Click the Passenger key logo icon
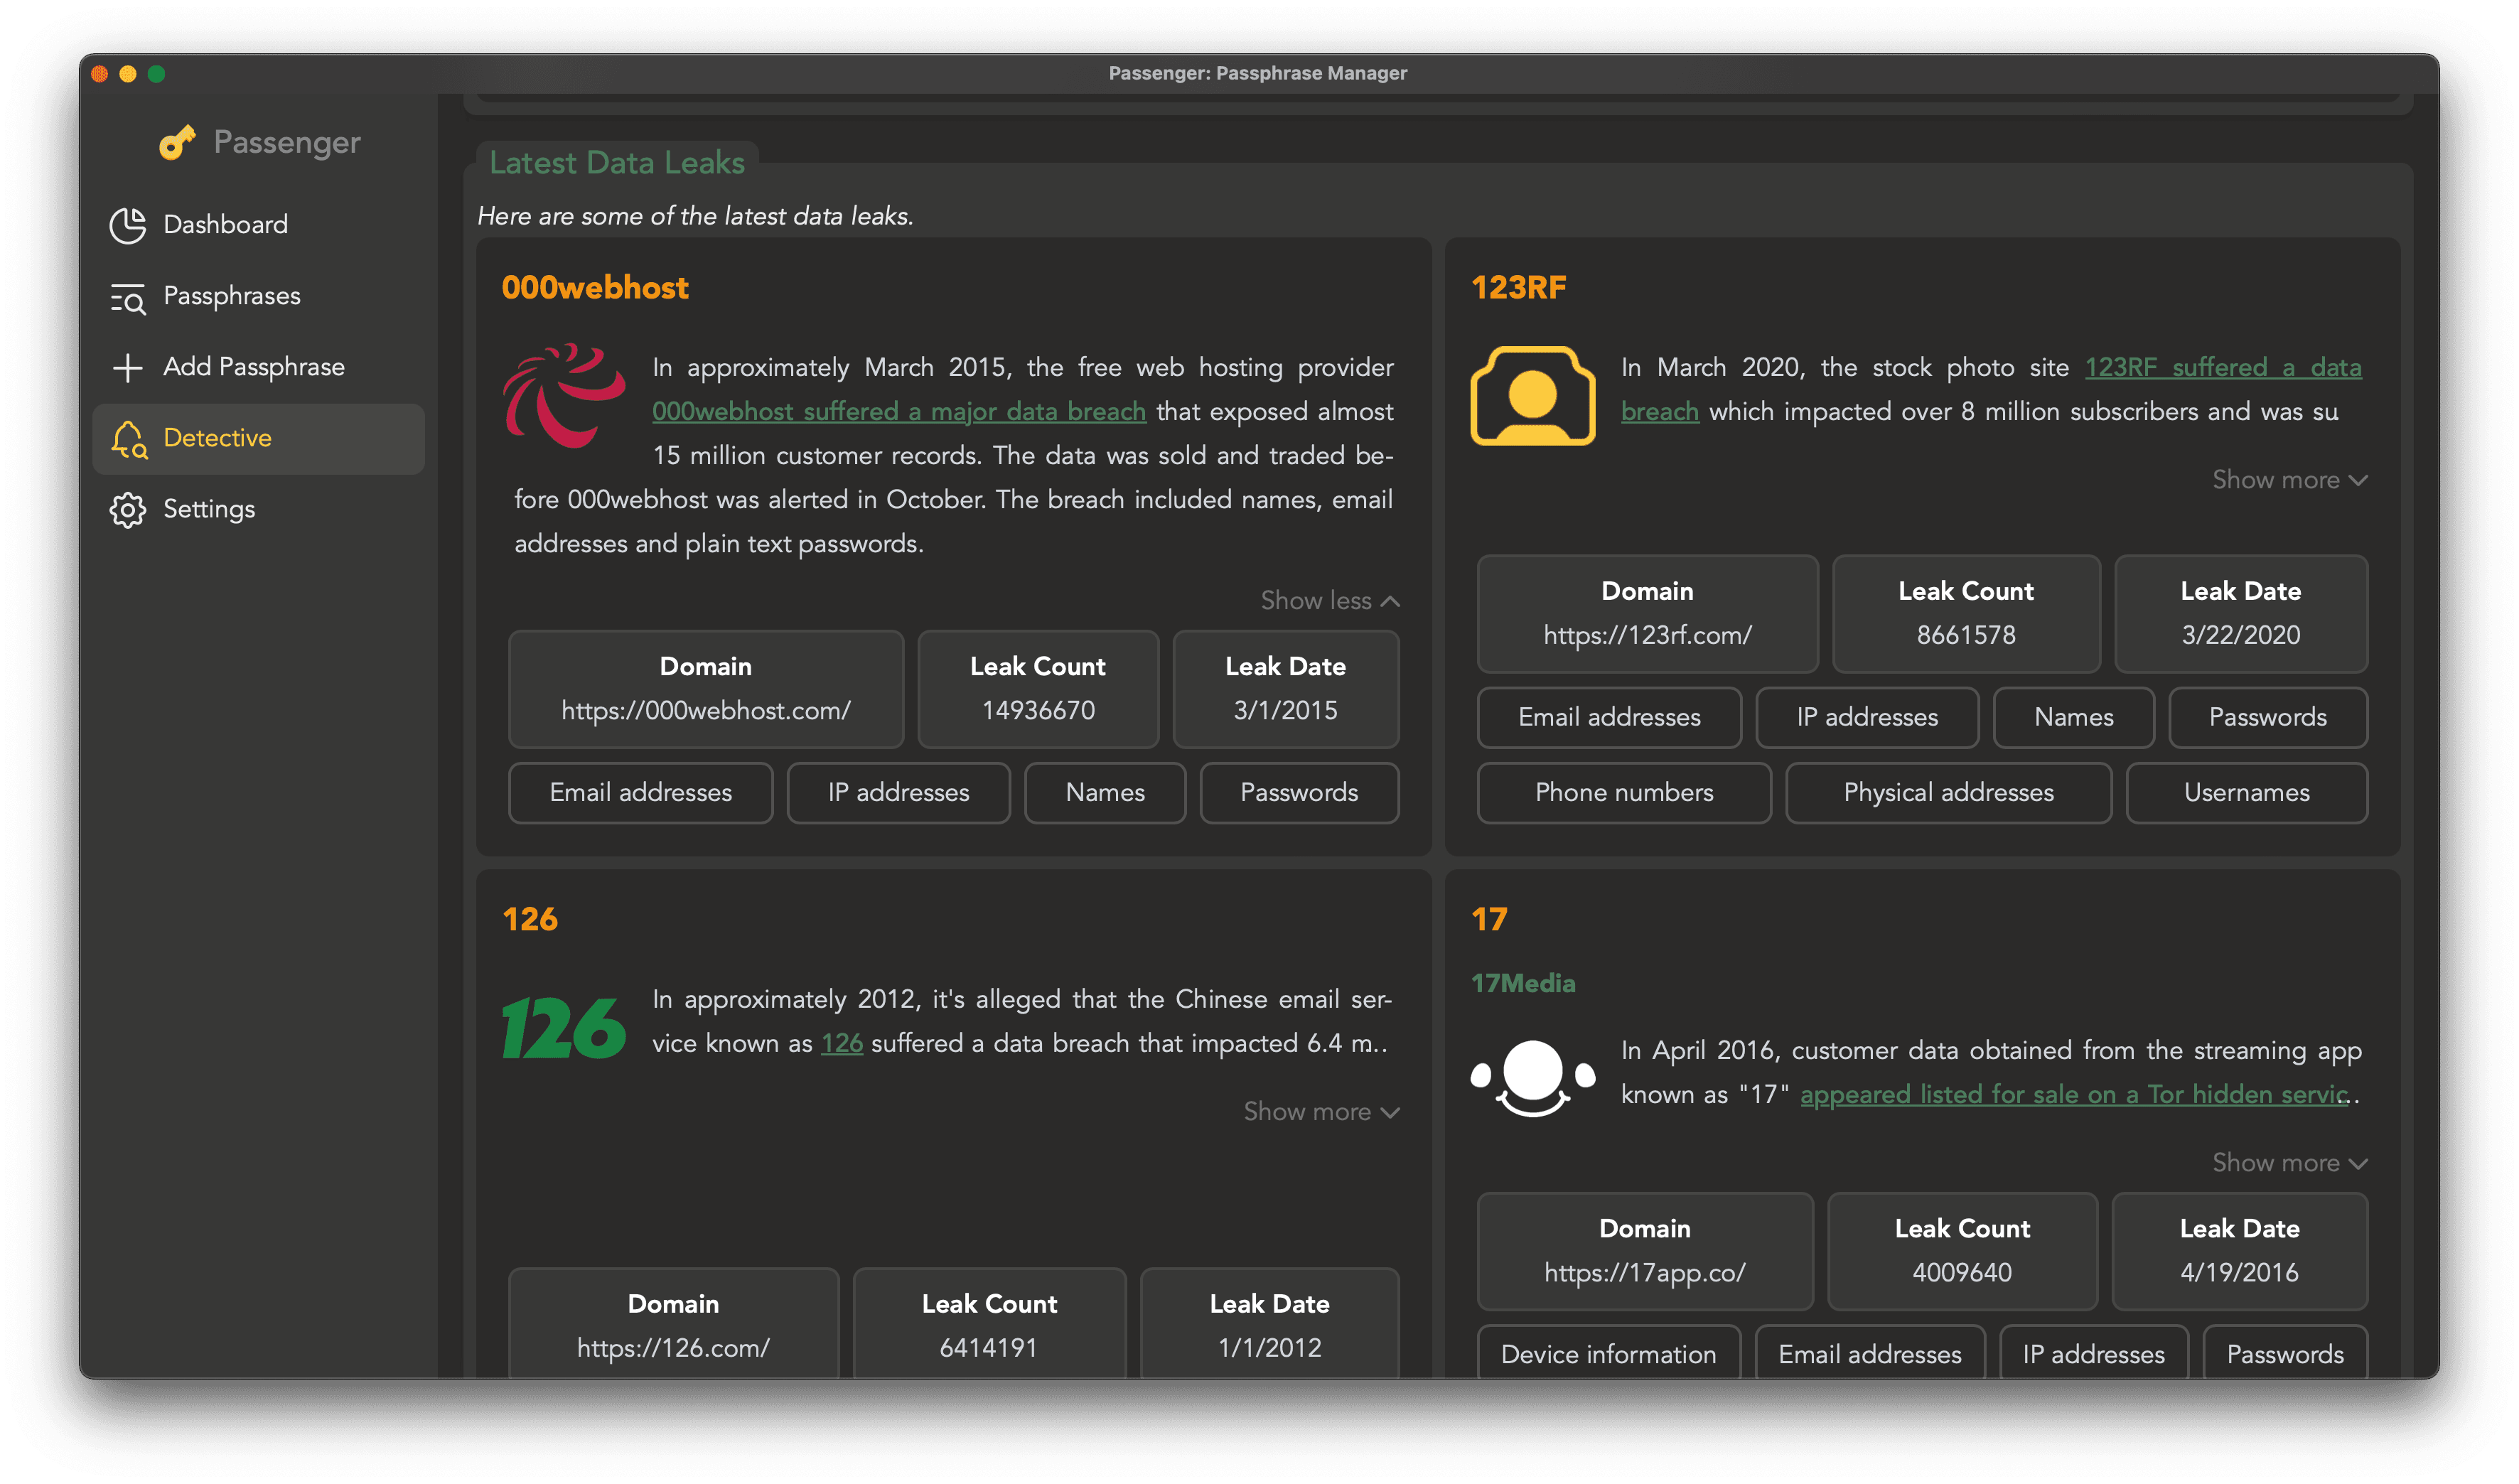This screenshot has height=1484, width=2519. coord(177,143)
